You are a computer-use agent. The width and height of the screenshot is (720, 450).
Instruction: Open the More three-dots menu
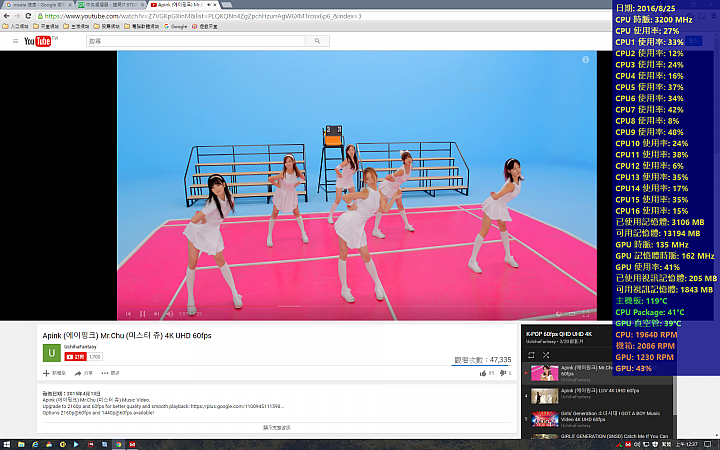pos(110,373)
